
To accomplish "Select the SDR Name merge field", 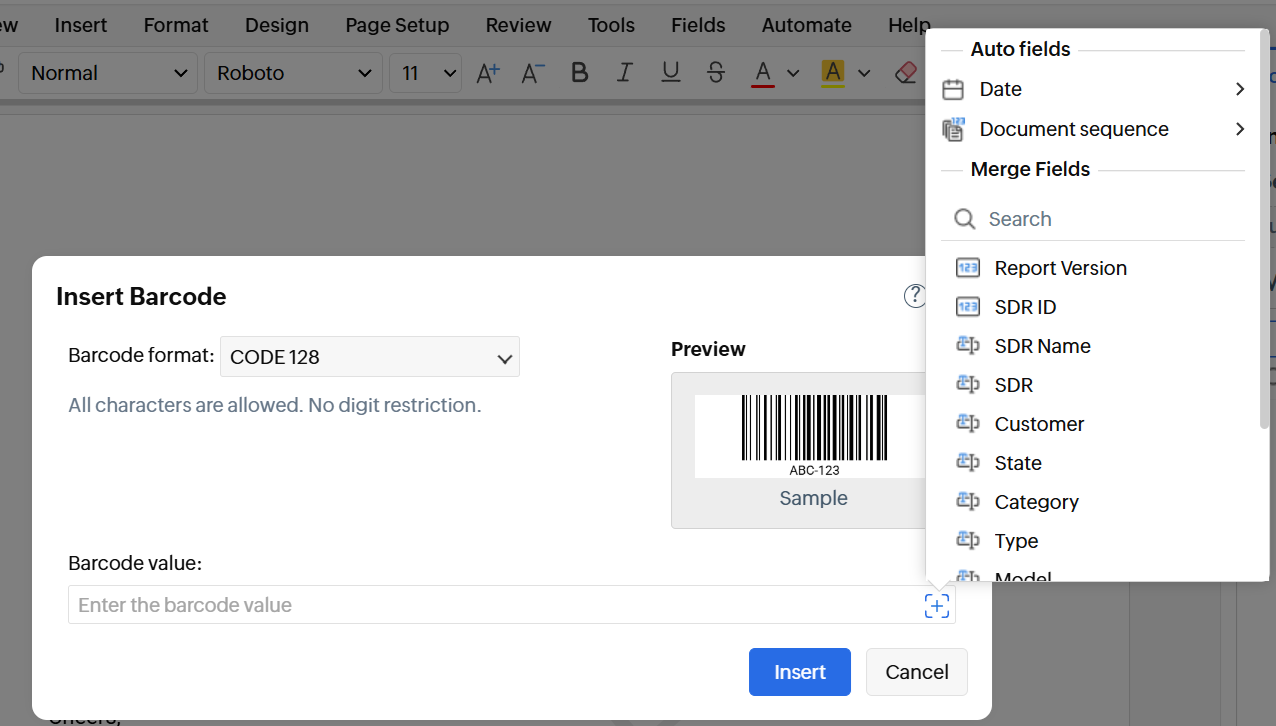I will (x=1042, y=346).
